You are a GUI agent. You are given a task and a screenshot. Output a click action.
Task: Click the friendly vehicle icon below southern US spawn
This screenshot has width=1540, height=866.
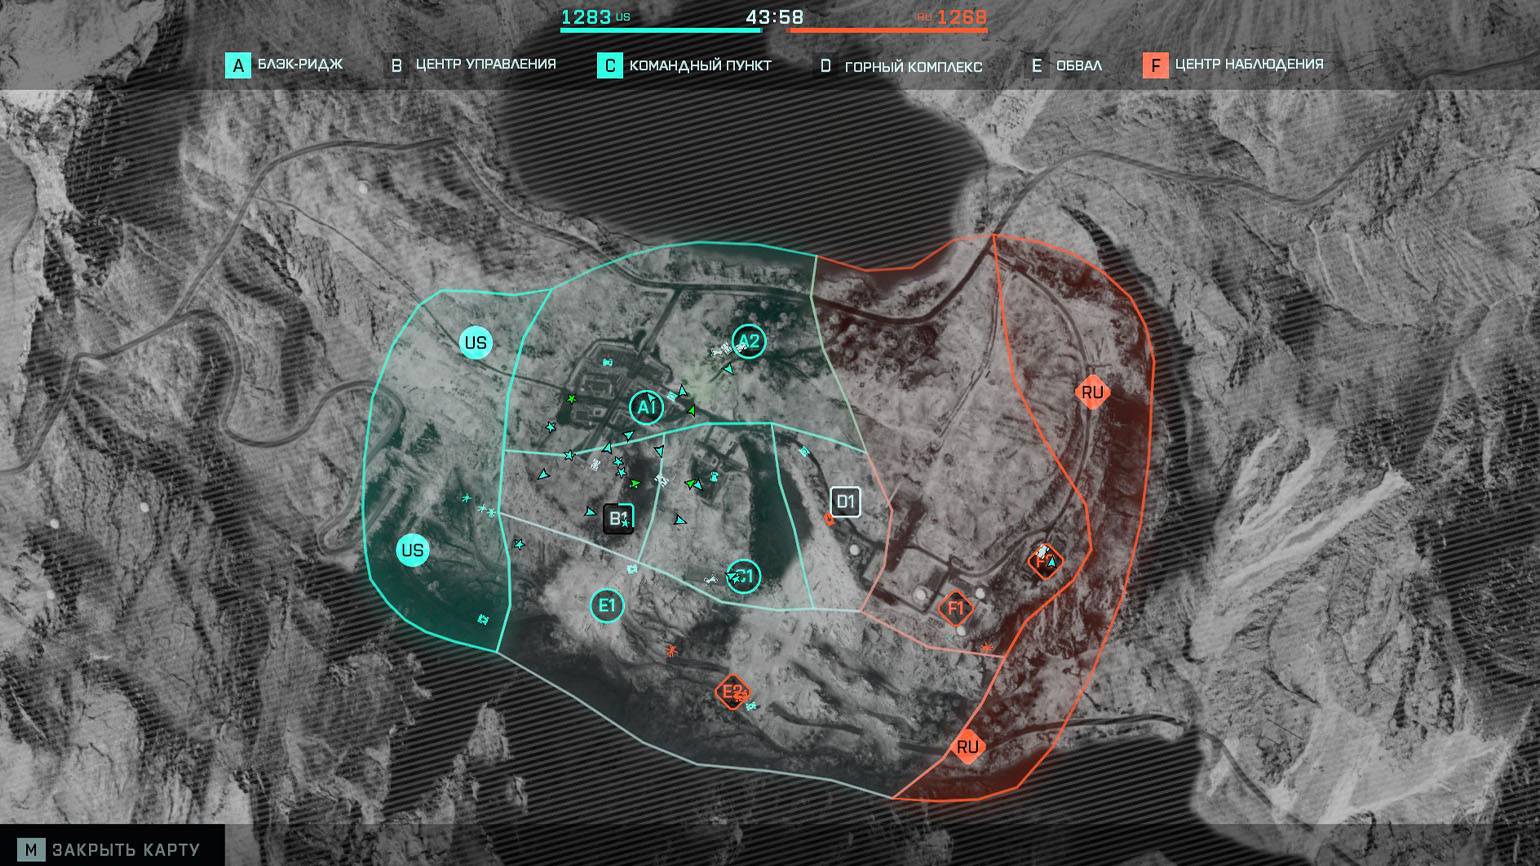[484, 620]
